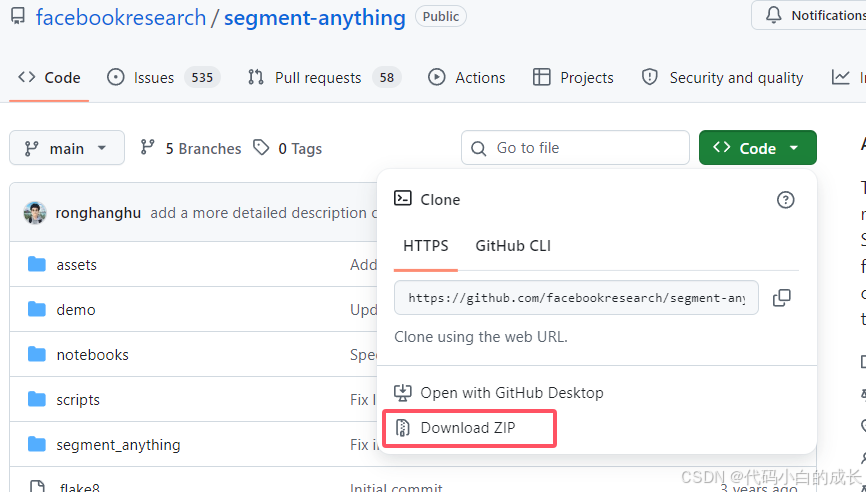The height and width of the screenshot is (492, 866).
Task: Open the Issues tab
Action: click(163, 77)
